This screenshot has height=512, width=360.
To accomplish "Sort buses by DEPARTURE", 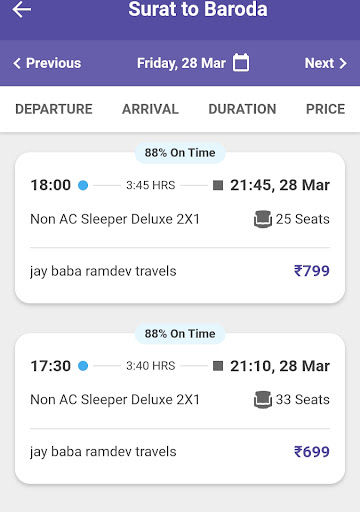I will point(54,109).
